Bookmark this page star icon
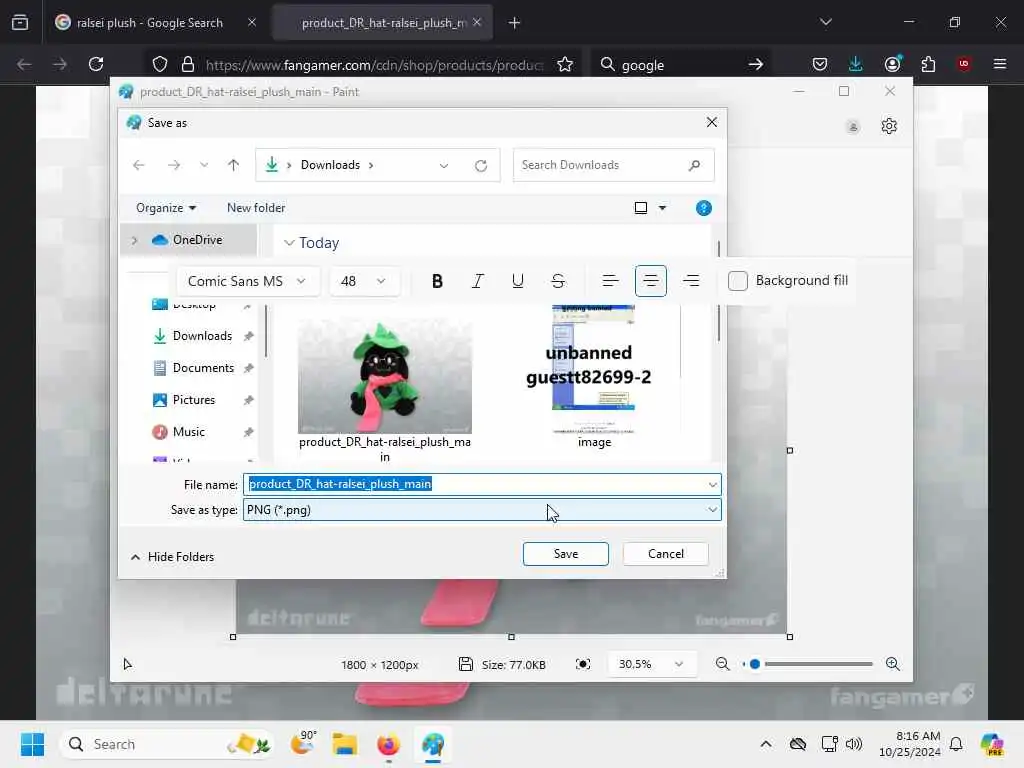Image resolution: width=1024 pixels, height=768 pixels. point(565,65)
